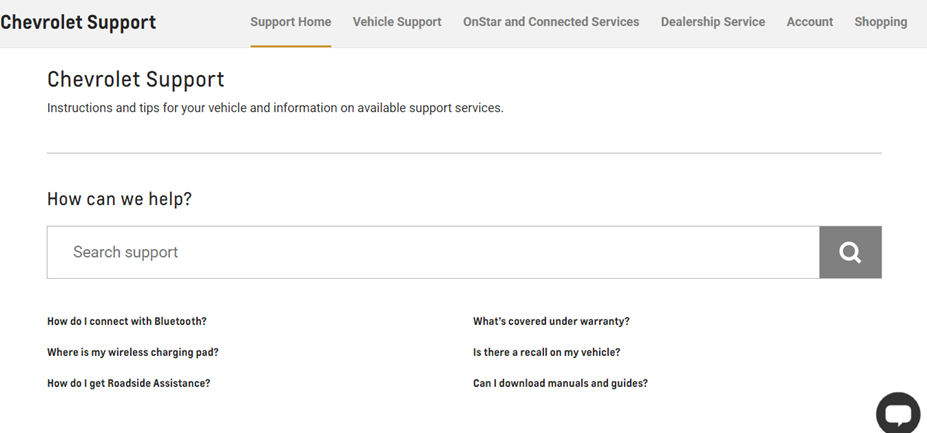Image resolution: width=927 pixels, height=433 pixels.
Task: Open the Dealership Service menu item
Action: 713,22
